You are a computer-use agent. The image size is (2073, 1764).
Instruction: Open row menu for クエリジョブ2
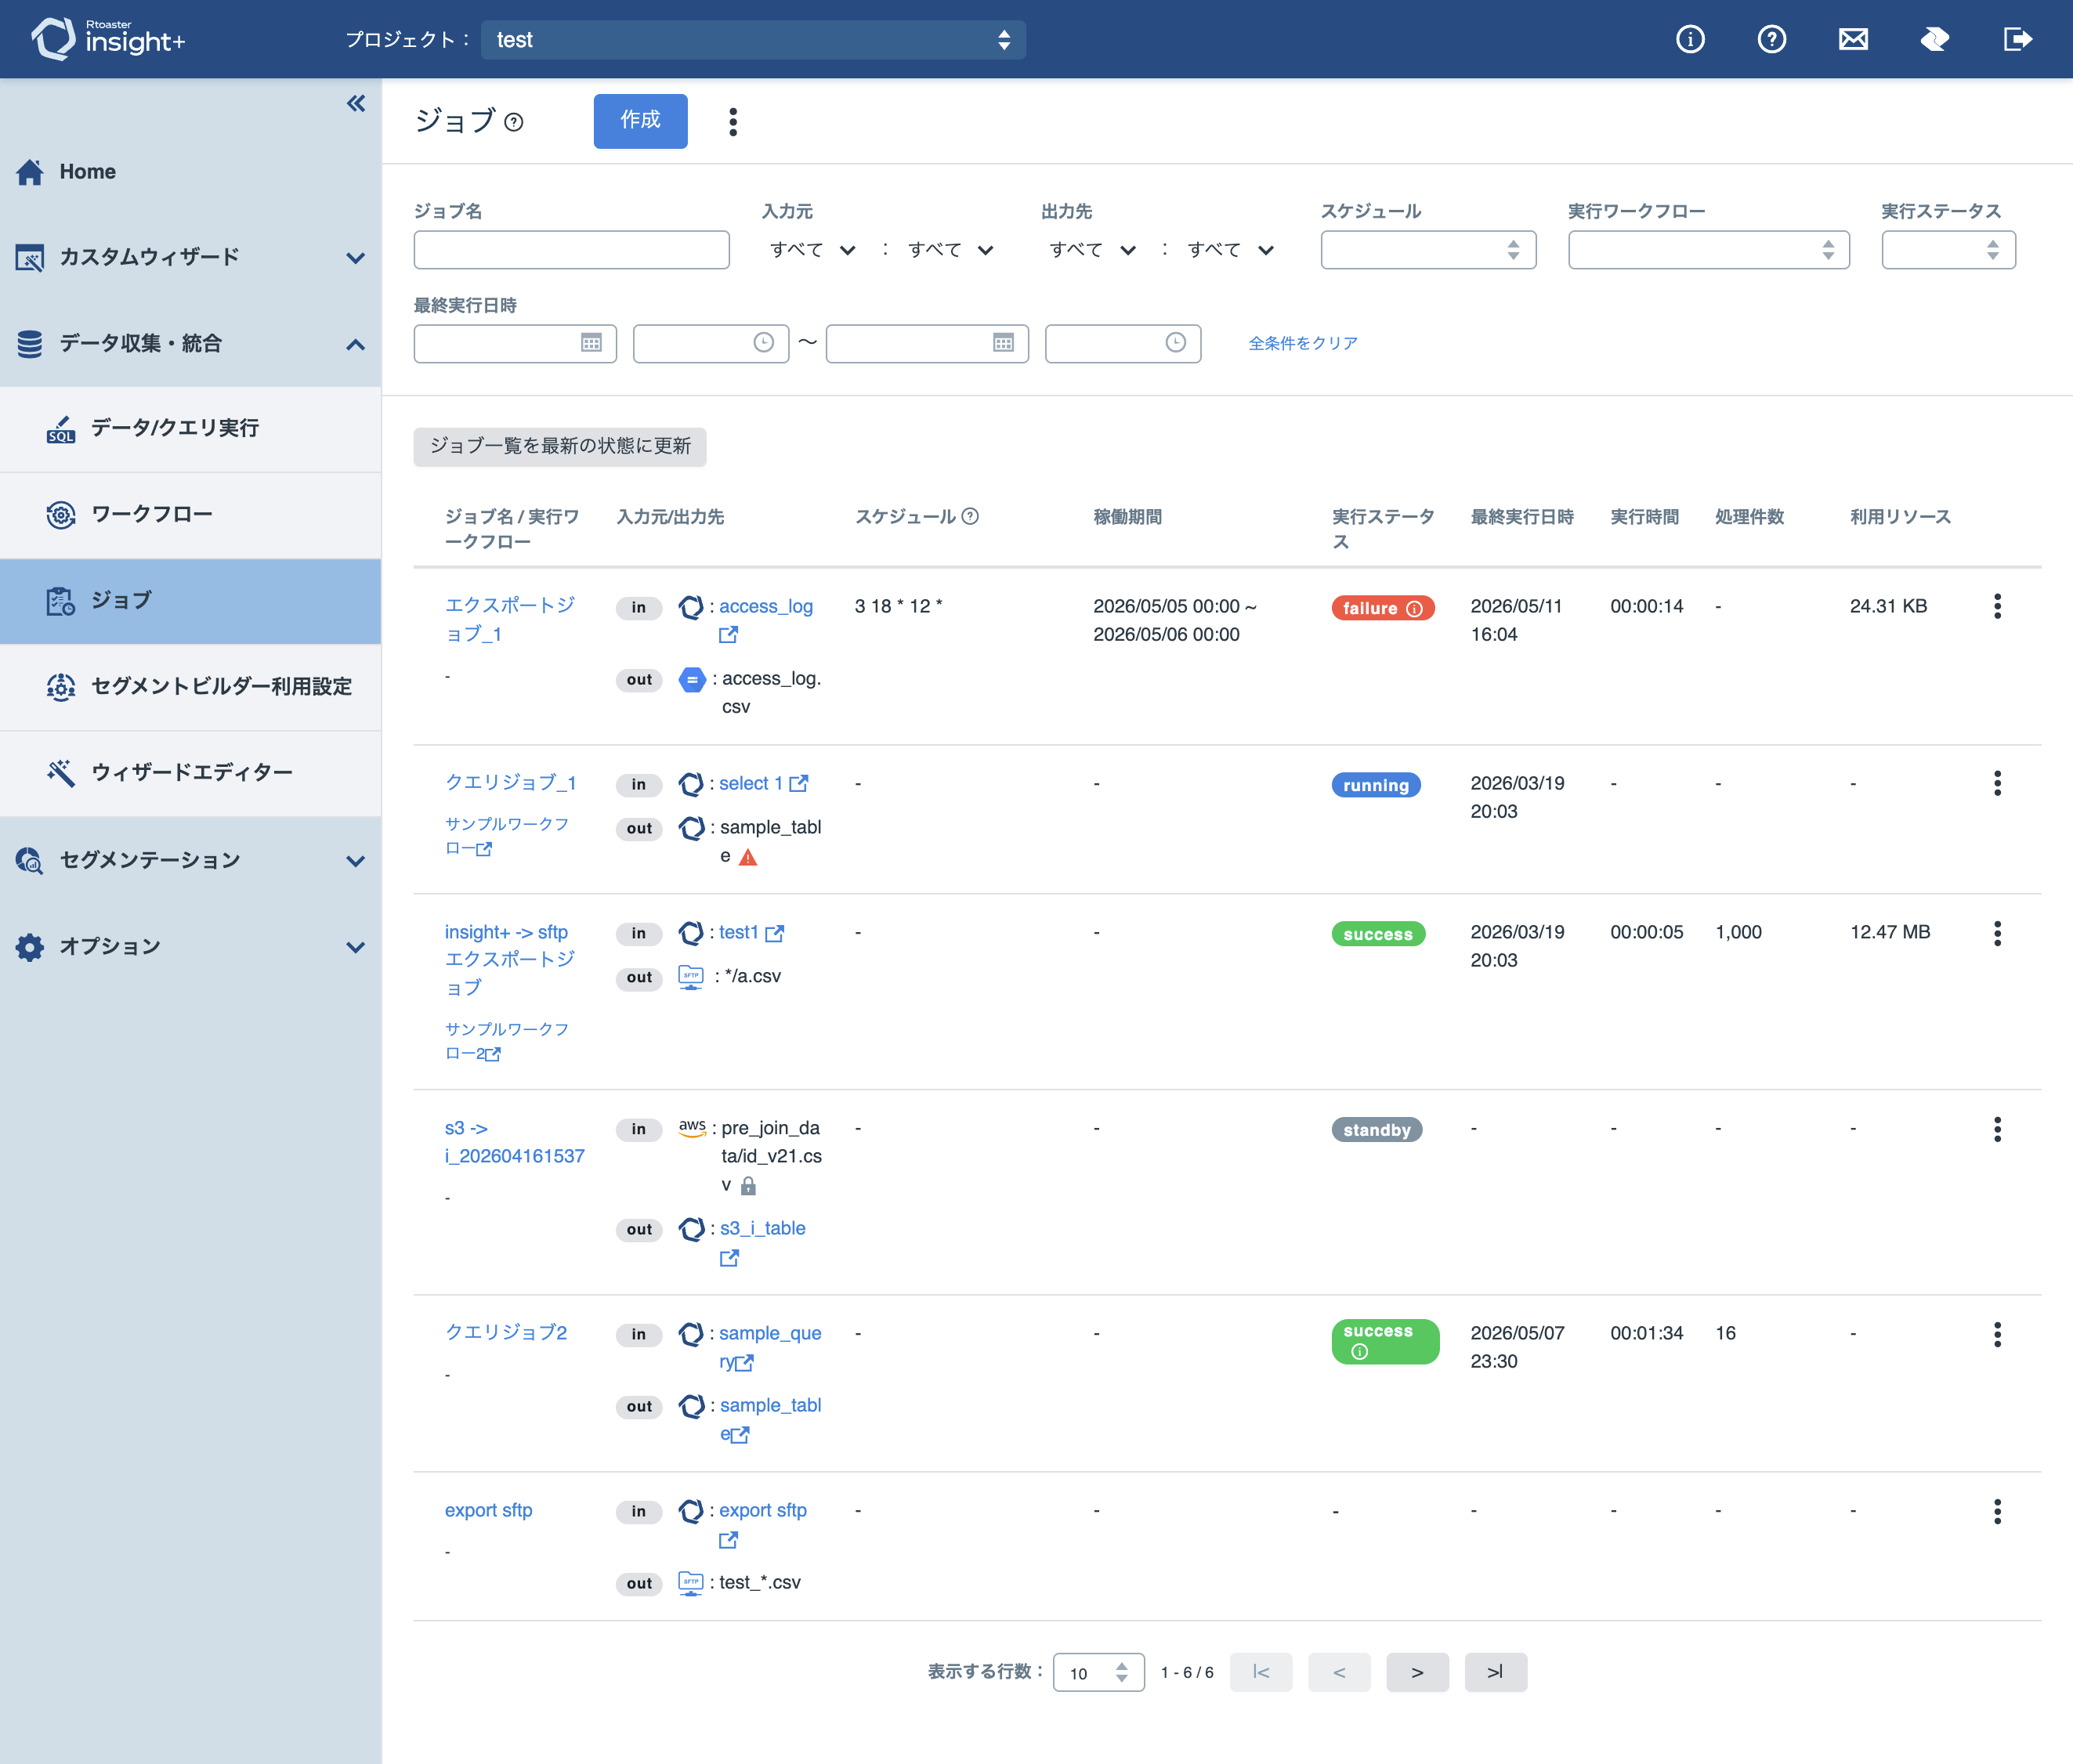point(1997,1334)
